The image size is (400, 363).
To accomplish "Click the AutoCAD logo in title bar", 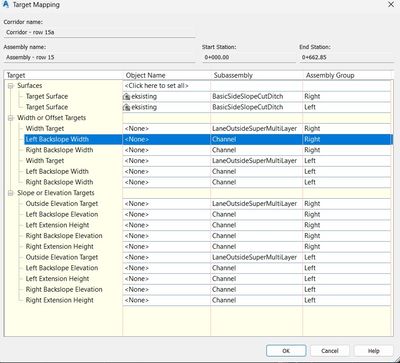I will (5, 5).
